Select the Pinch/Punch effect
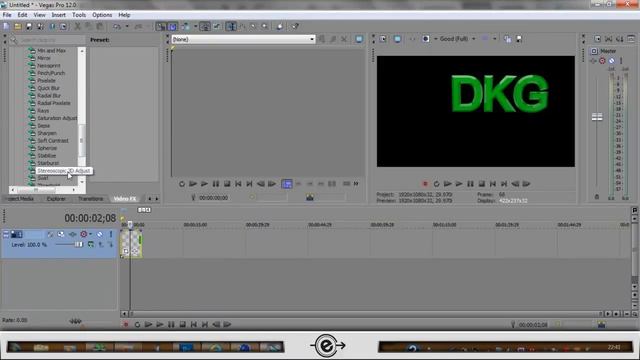Image resolution: width=640 pixels, height=360 pixels. tap(51, 73)
